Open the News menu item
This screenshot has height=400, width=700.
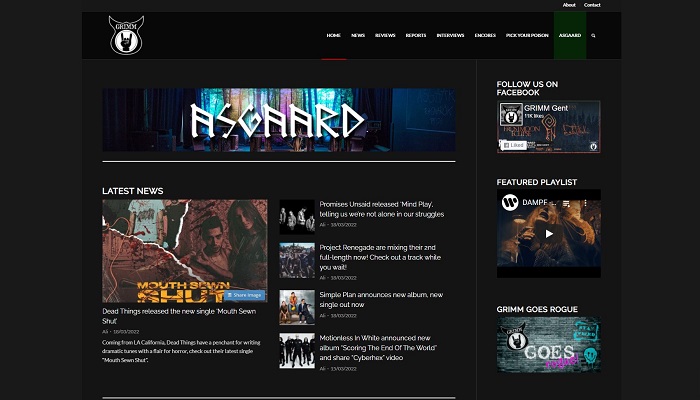coord(357,35)
